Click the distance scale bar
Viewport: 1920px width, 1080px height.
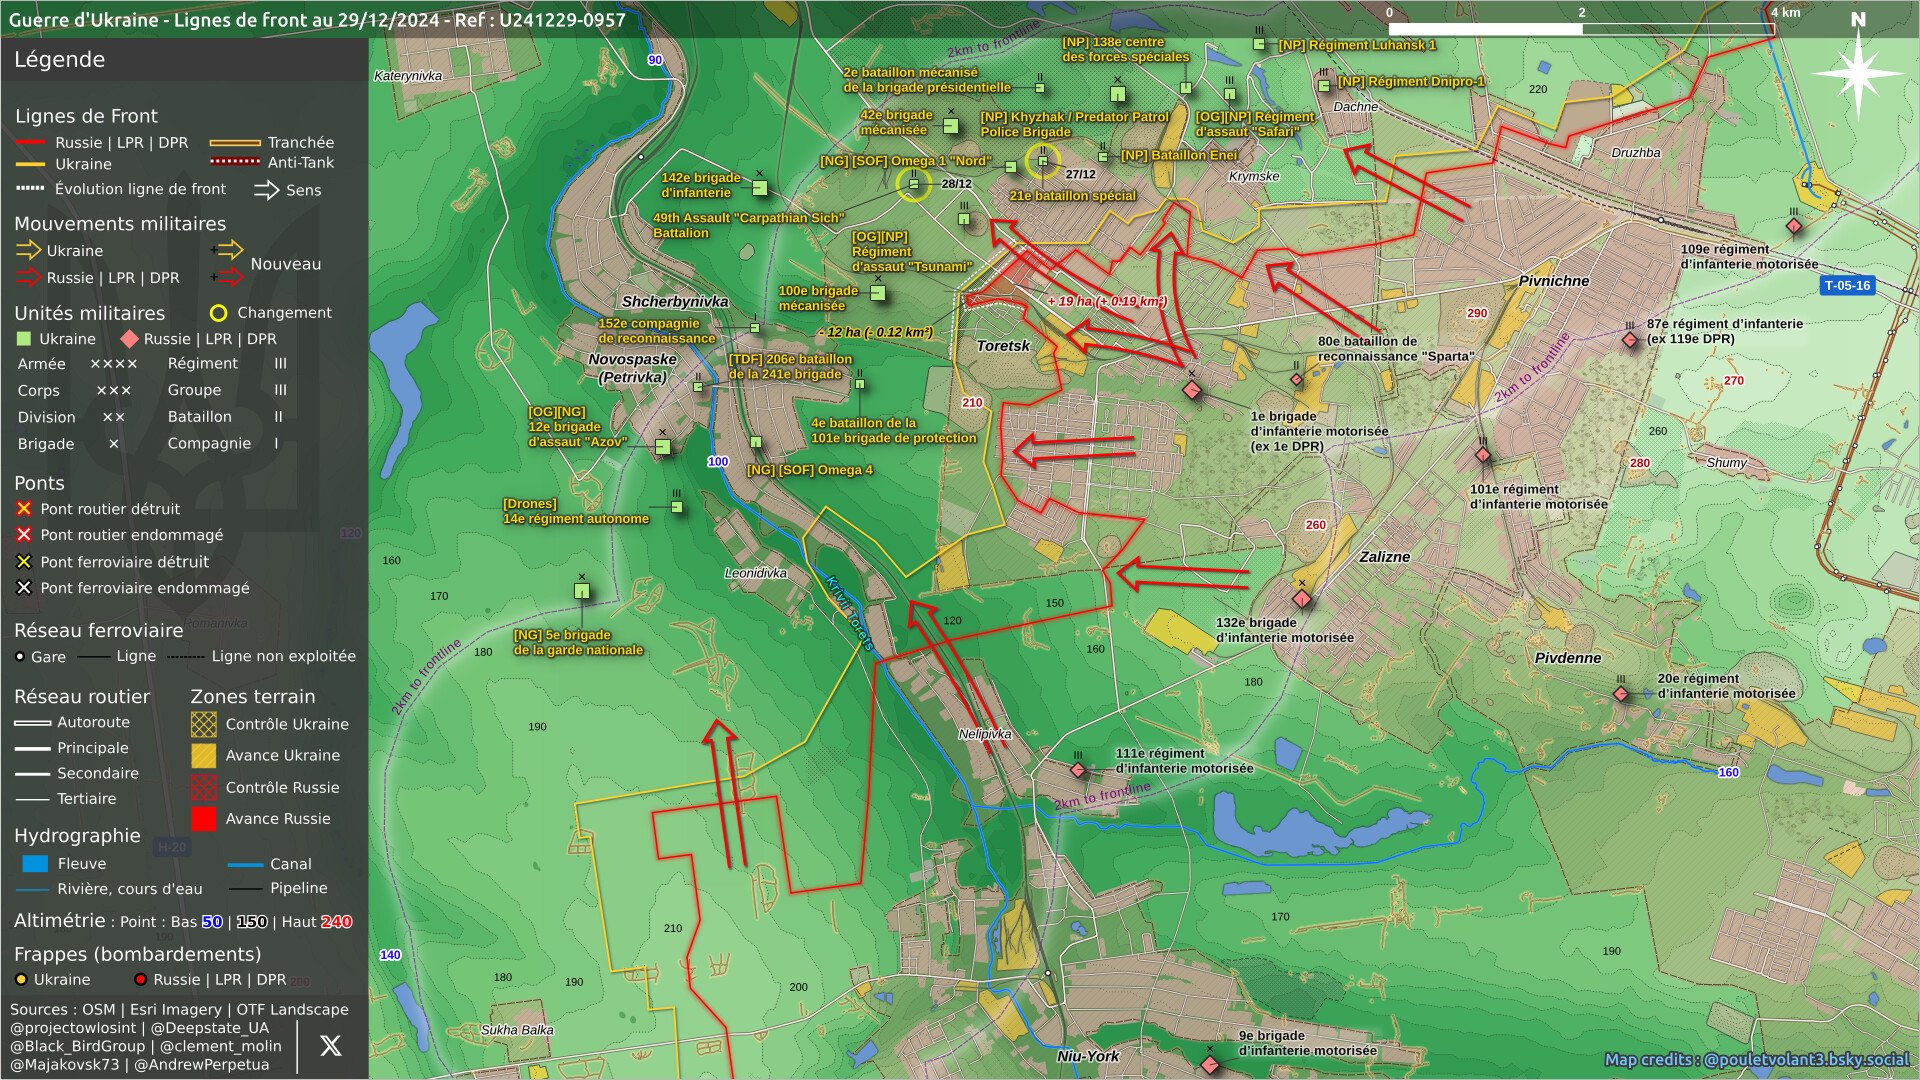pos(1580,29)
